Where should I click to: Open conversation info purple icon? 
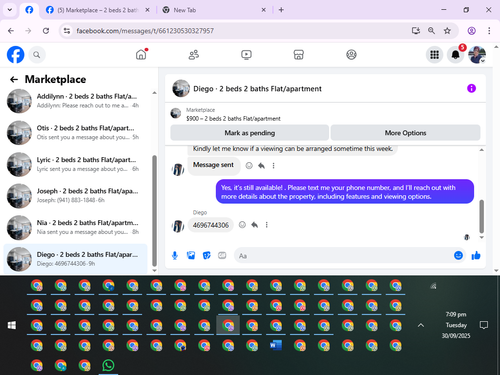tap(471, 88)
